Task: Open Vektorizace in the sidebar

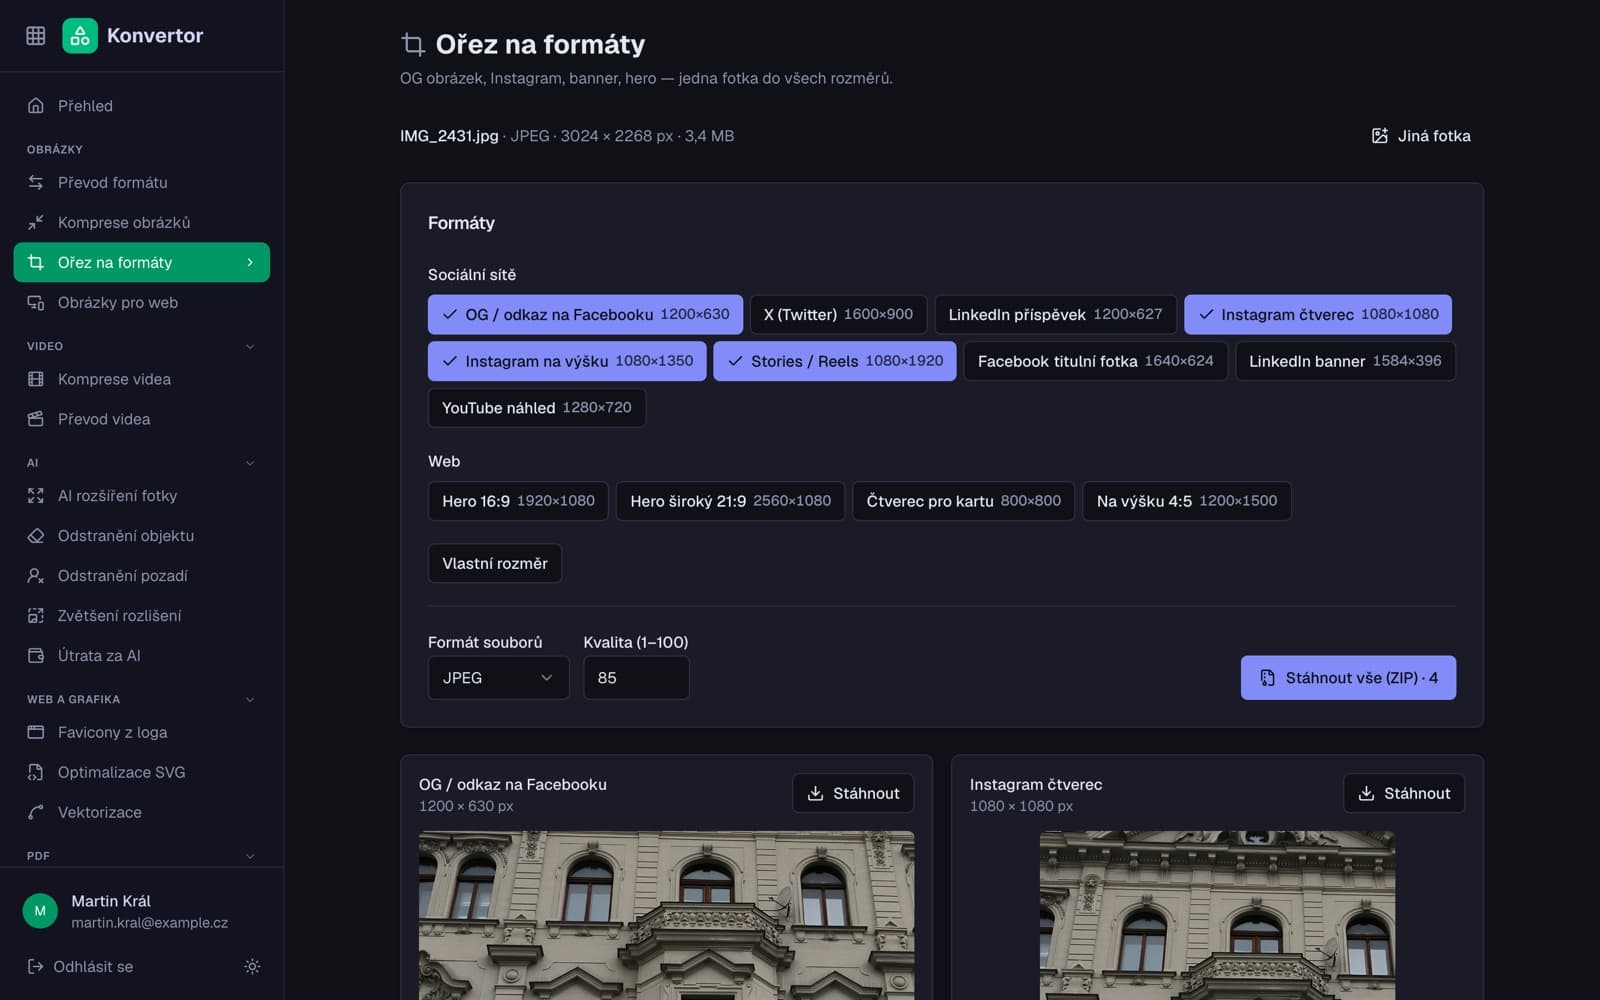Action: (x=142, y=812)
